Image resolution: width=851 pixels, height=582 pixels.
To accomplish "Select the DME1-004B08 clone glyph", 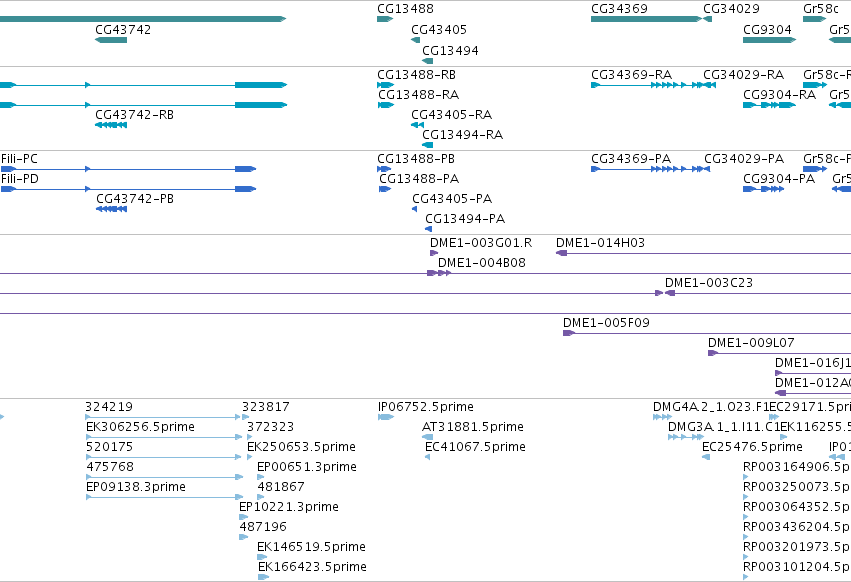I will (439, 273).
